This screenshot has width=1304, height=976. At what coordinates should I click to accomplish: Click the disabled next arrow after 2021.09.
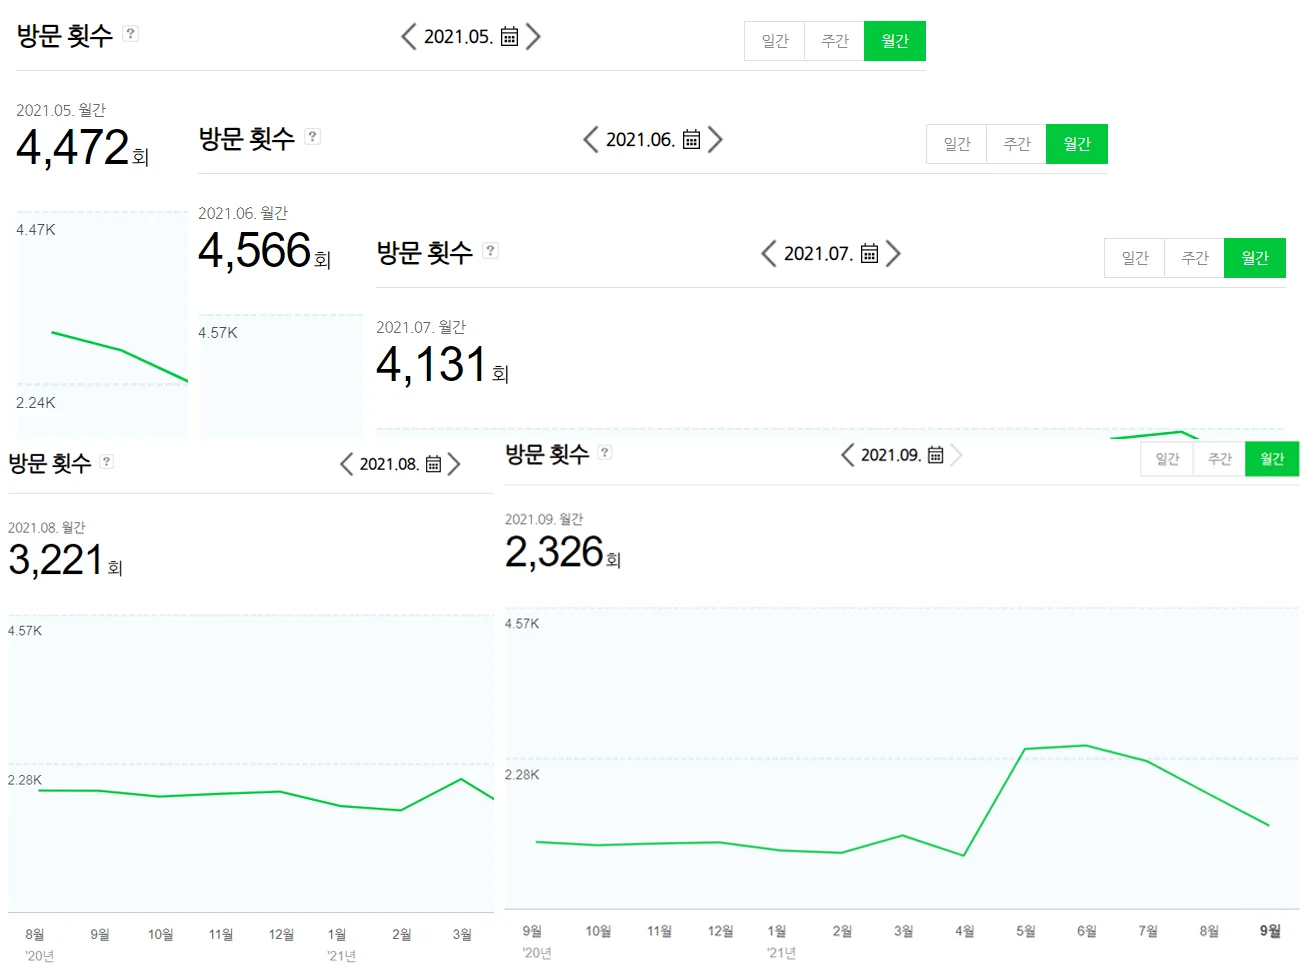(x=956, y=455)
